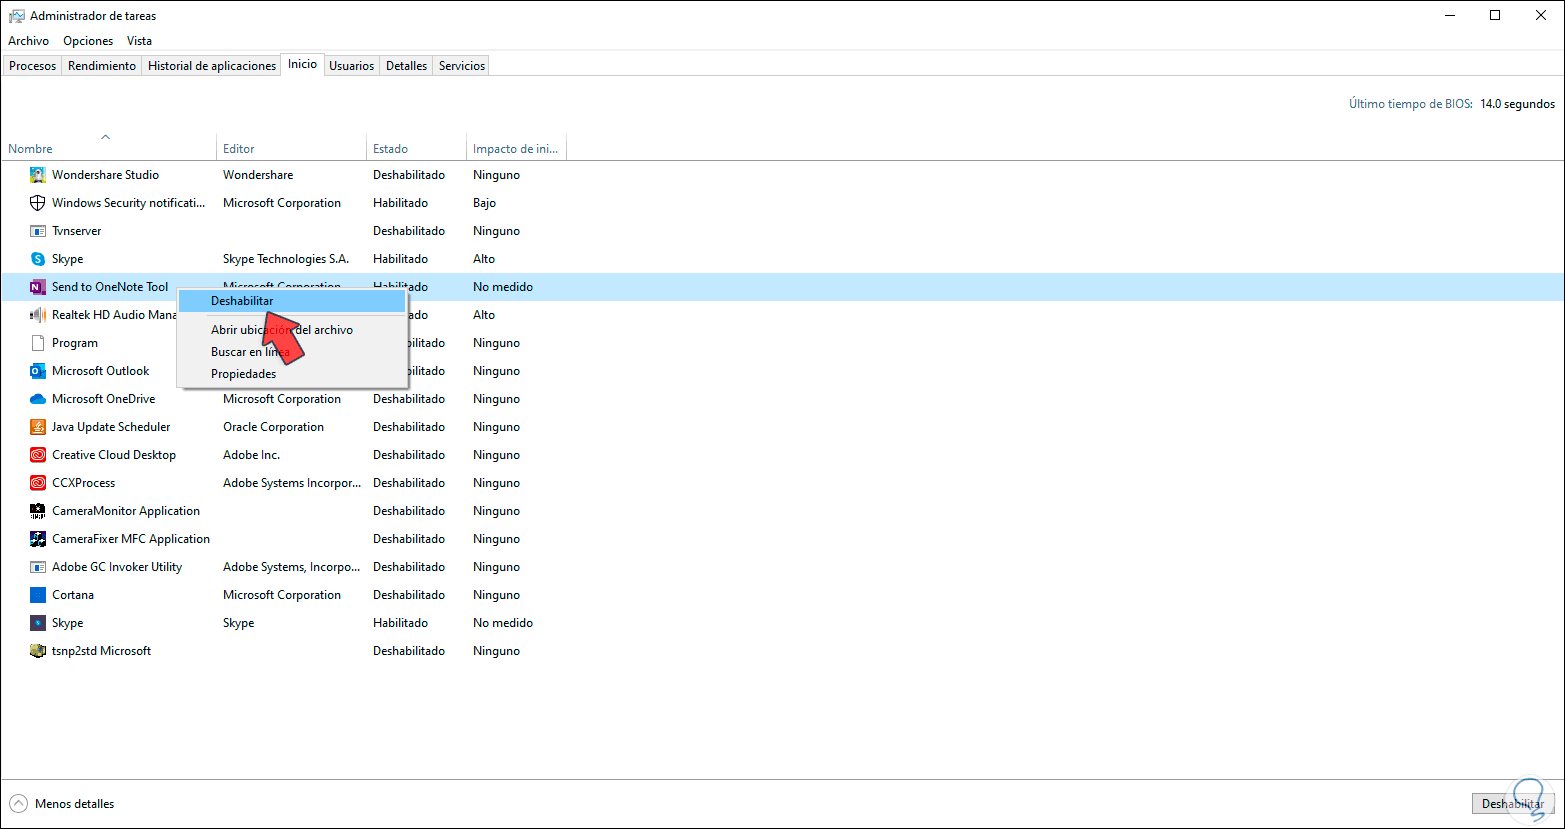The height and width of the screenshot is (829, 1565).
Task: Click the Adobe GC Invoker Utility icon
Action: tap(38, 567)
